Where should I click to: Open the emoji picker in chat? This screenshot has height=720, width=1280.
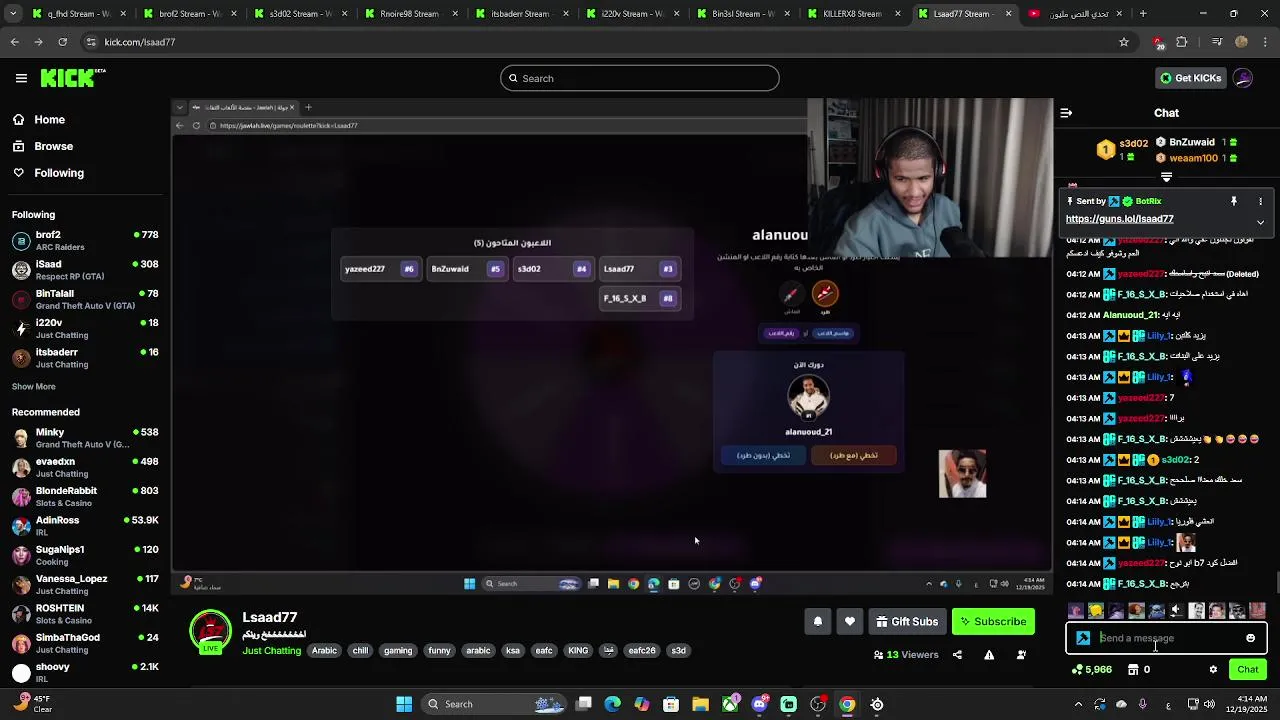(1250, 638)
